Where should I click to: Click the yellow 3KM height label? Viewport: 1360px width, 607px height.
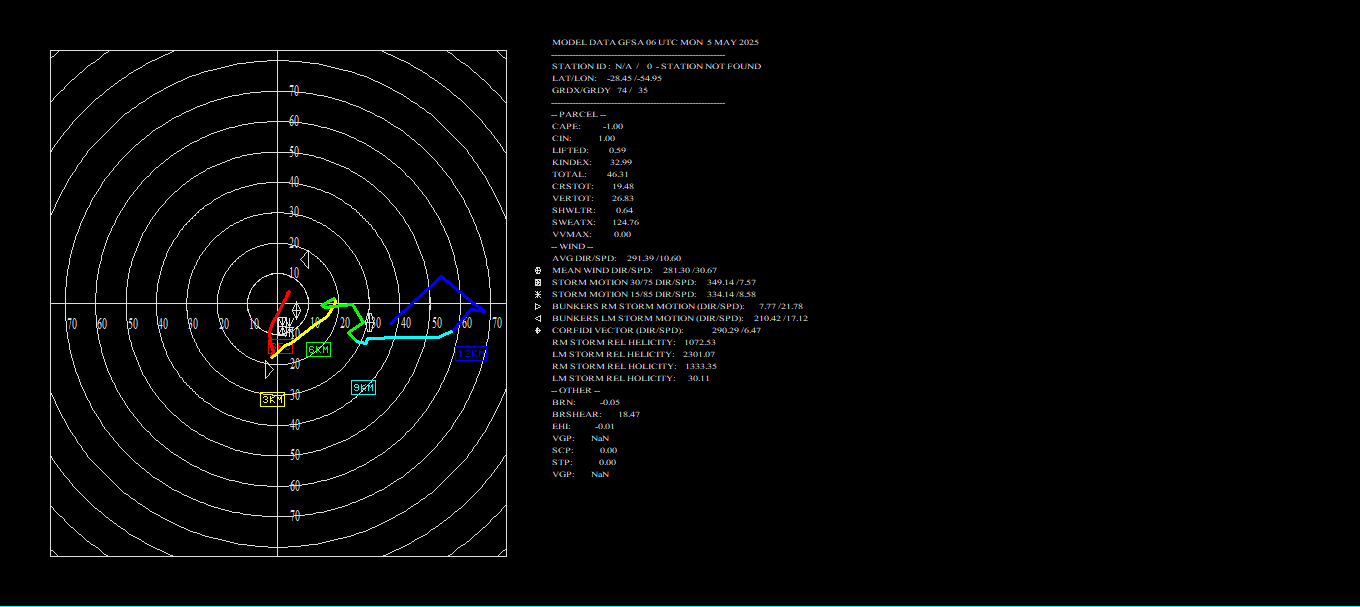(272, 399)
